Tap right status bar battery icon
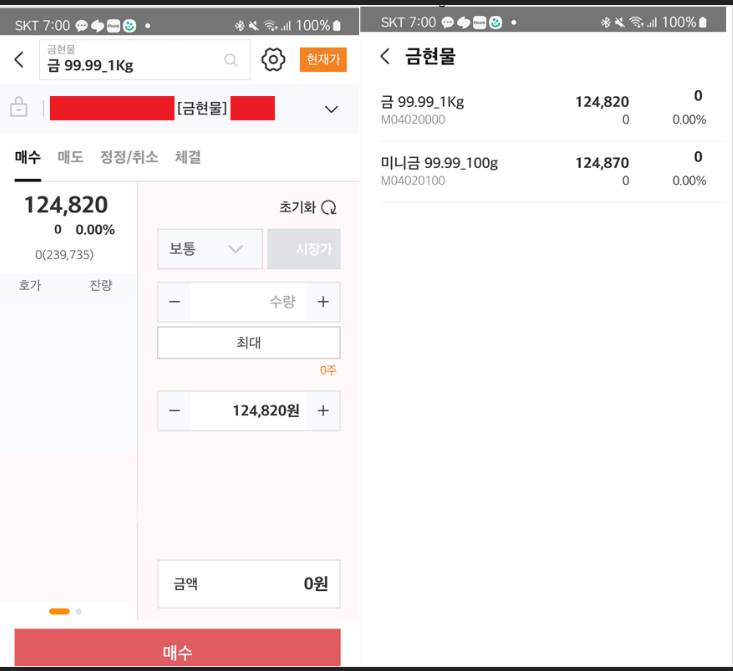Screen dimensions: 733x671 (703, 22)
